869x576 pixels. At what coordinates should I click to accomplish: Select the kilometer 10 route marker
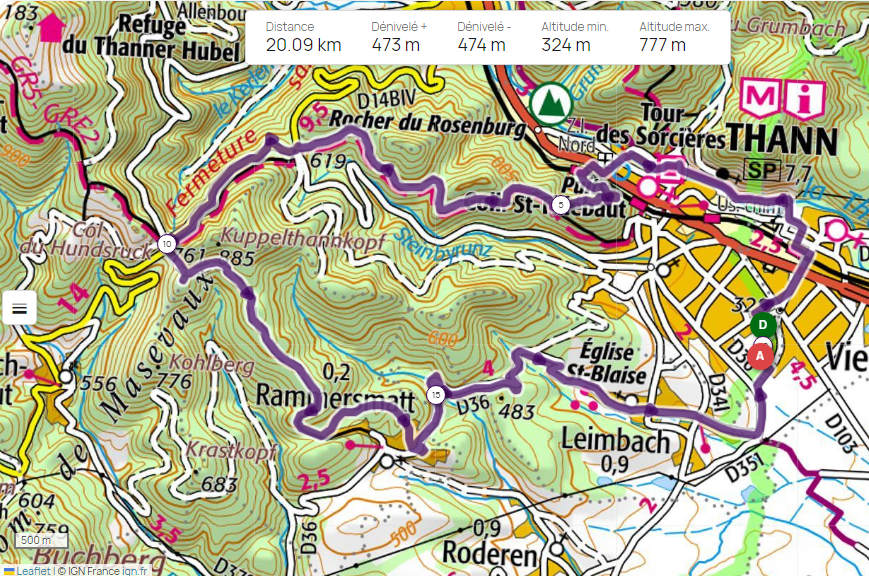click(x=167, y=244)
